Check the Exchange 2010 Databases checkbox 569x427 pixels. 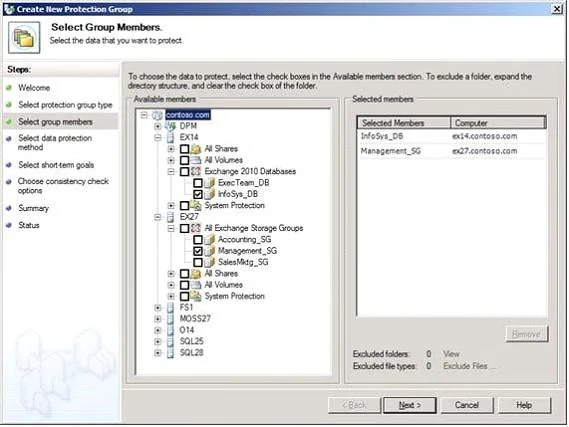coord(184,171)
